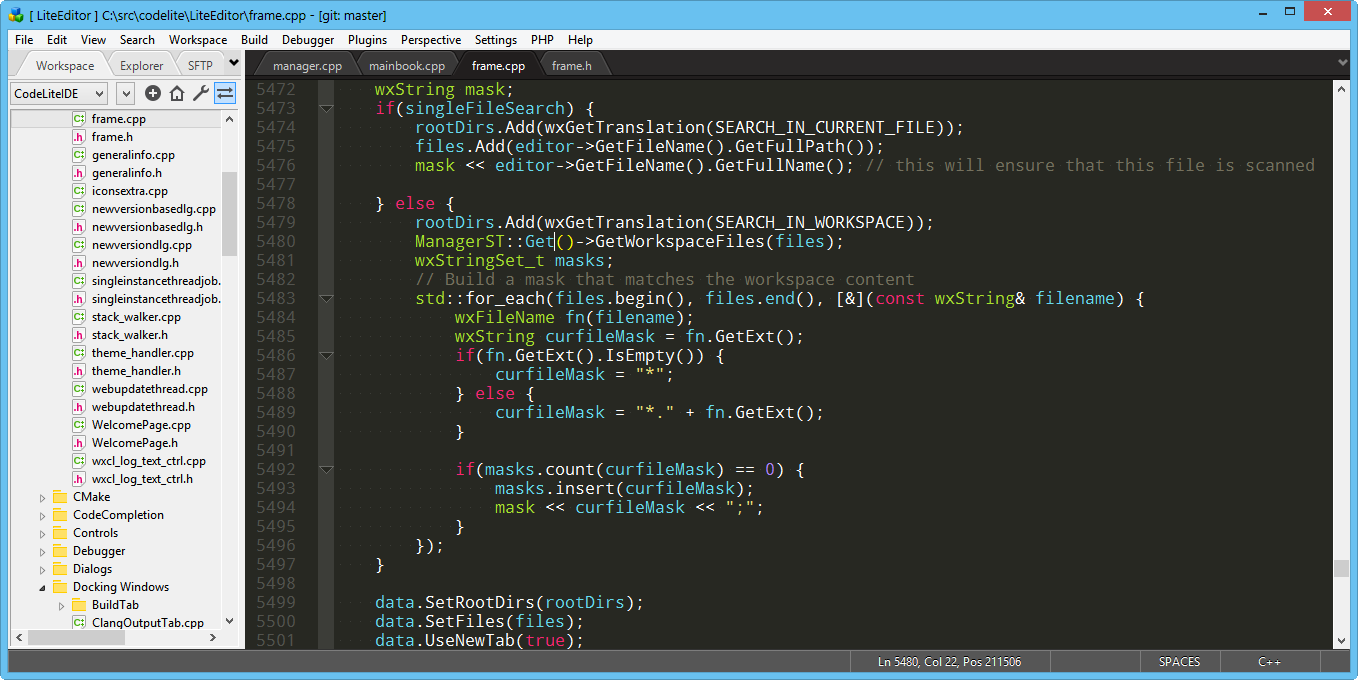Switch to the Explorer sidebar tab
1358x680 pixels.
pyautogui.click(x=141, y=63)
